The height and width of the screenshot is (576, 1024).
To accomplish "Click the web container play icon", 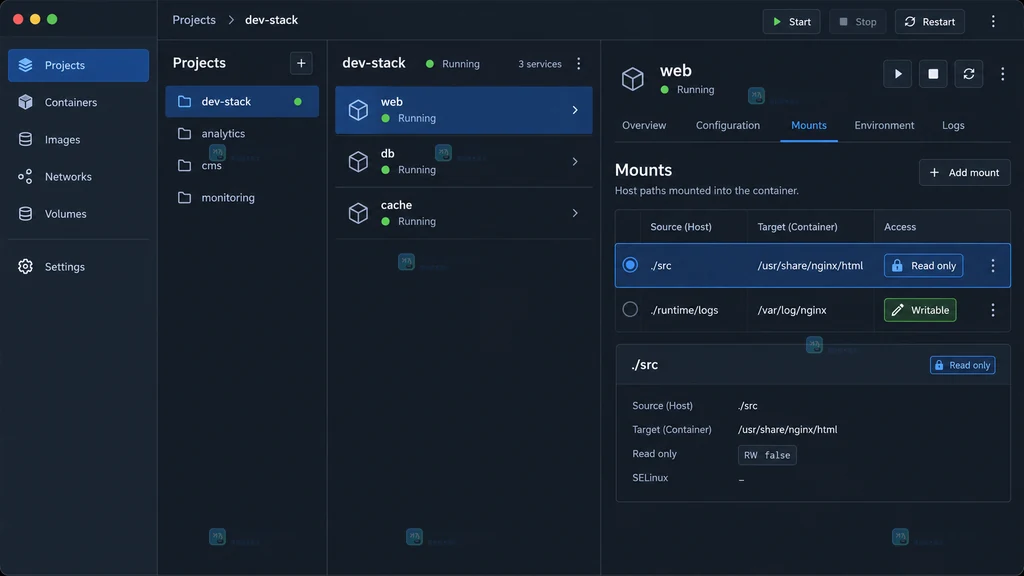I will coord(898,74).
